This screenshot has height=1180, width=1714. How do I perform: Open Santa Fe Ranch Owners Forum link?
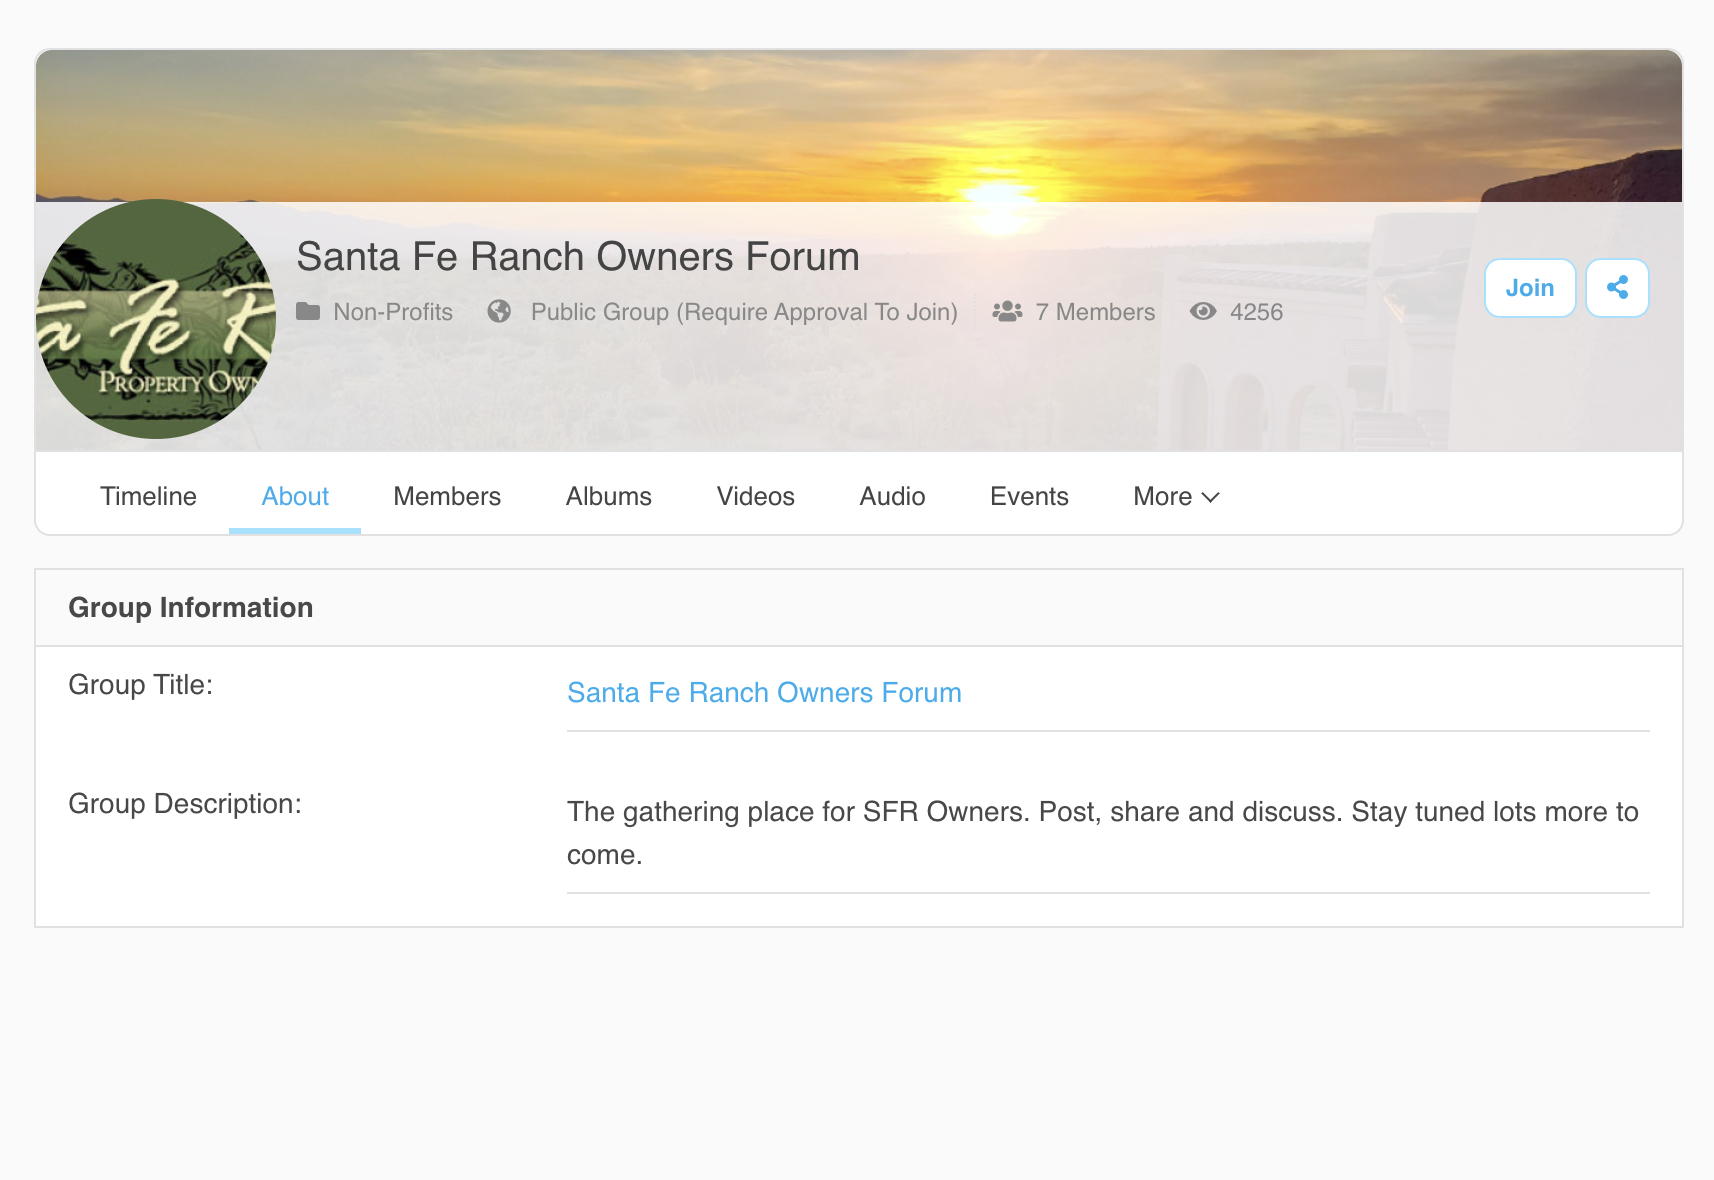coord(764,693)
